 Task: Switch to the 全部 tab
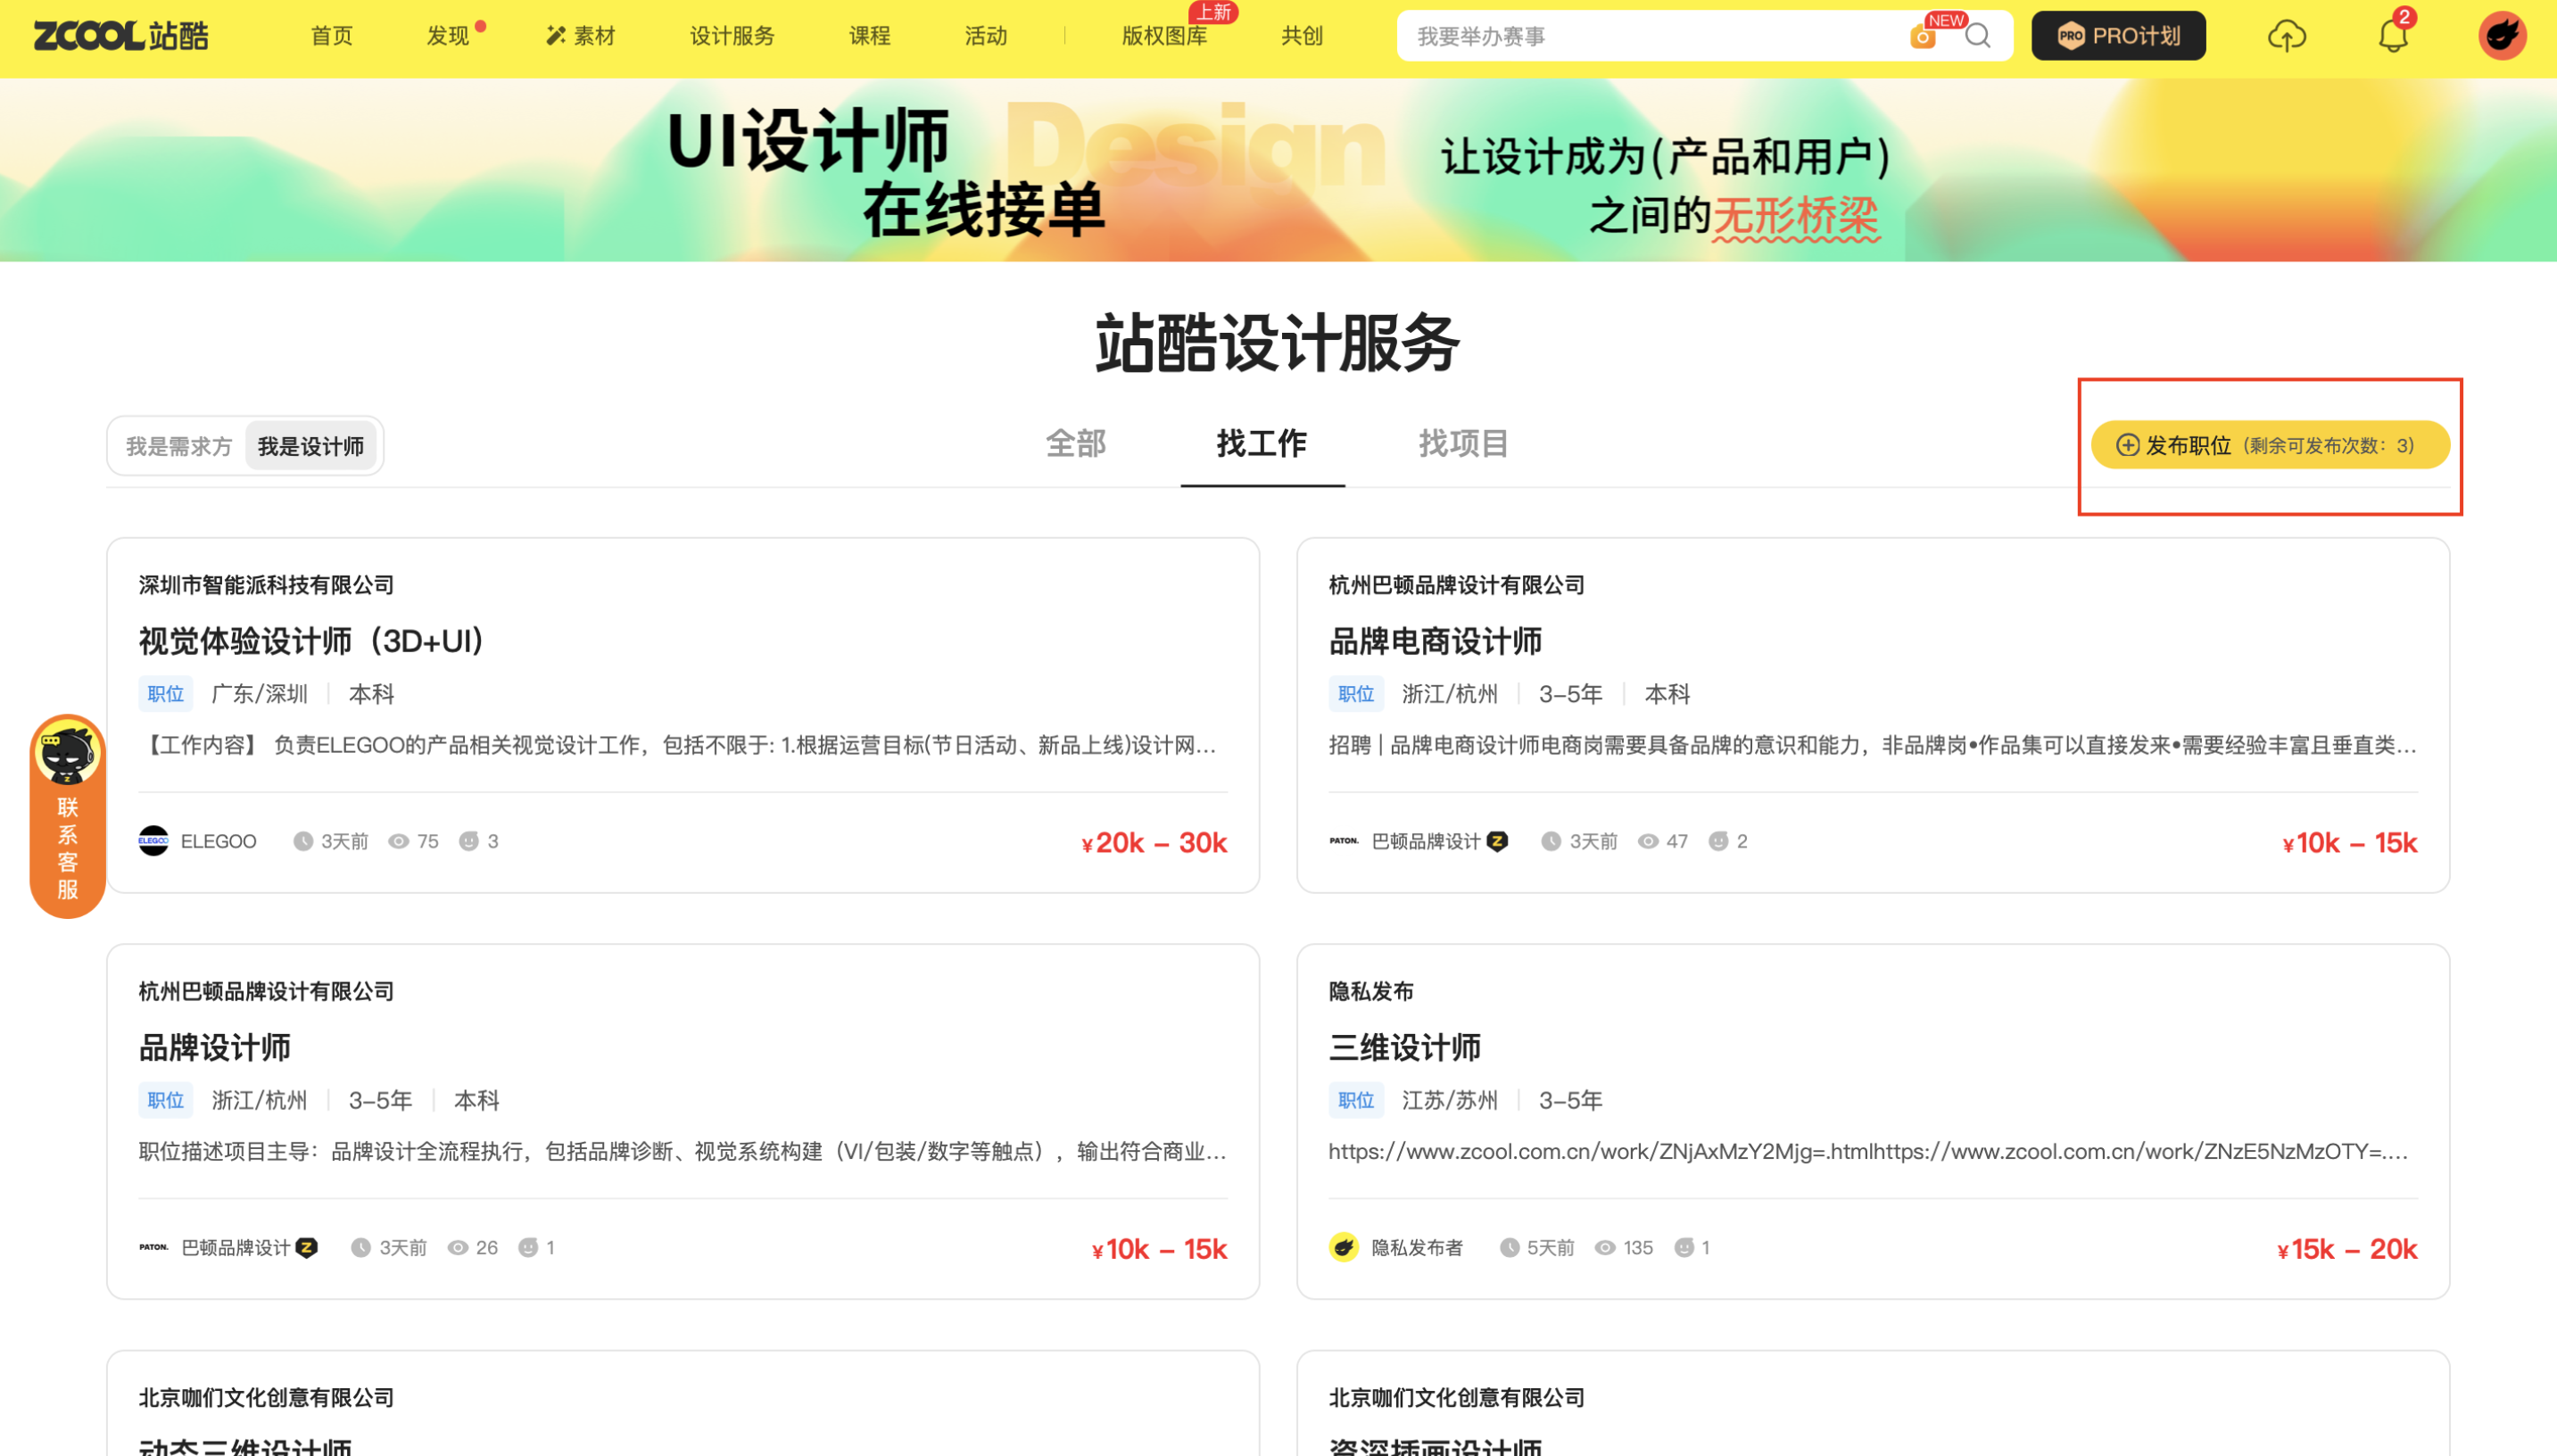tap(1075, 443)
